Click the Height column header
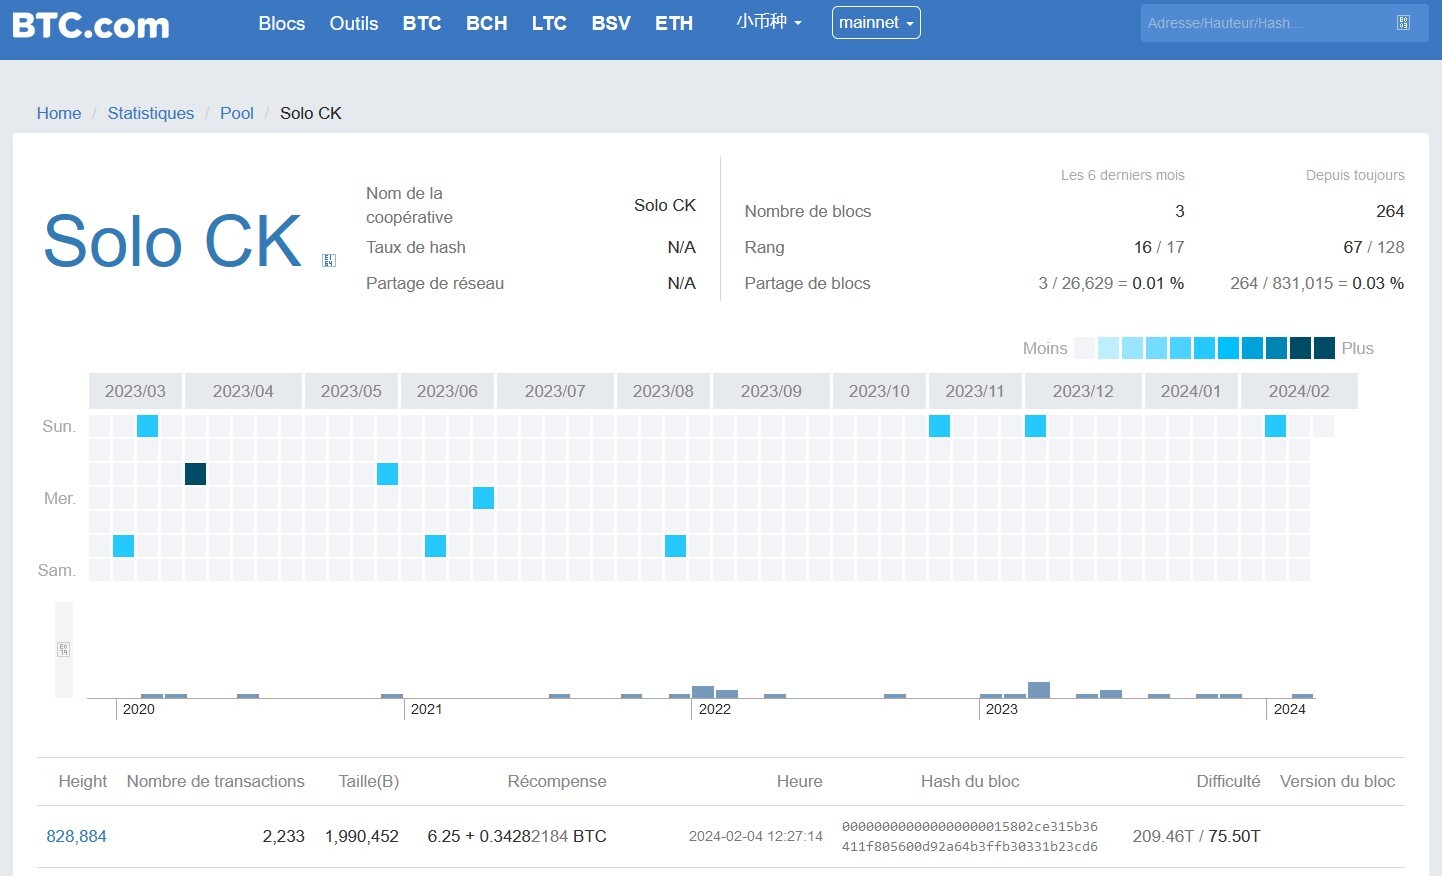1442x876 pixels. point(83,781)
